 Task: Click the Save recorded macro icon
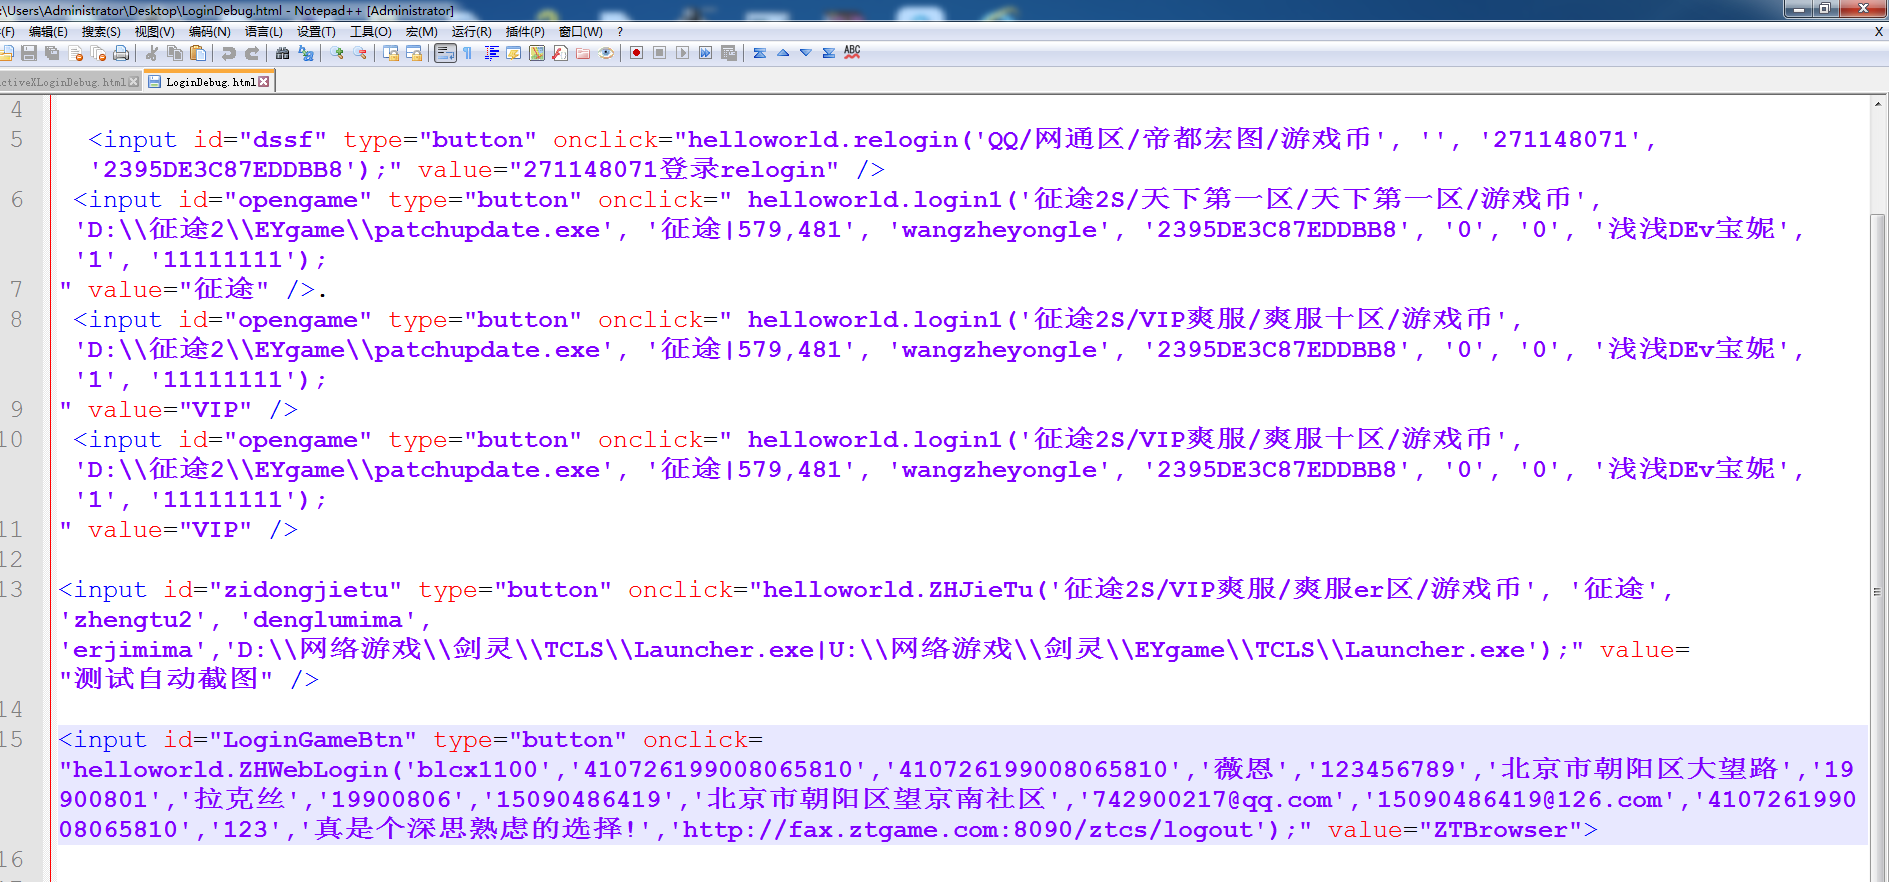coord(729,53)
